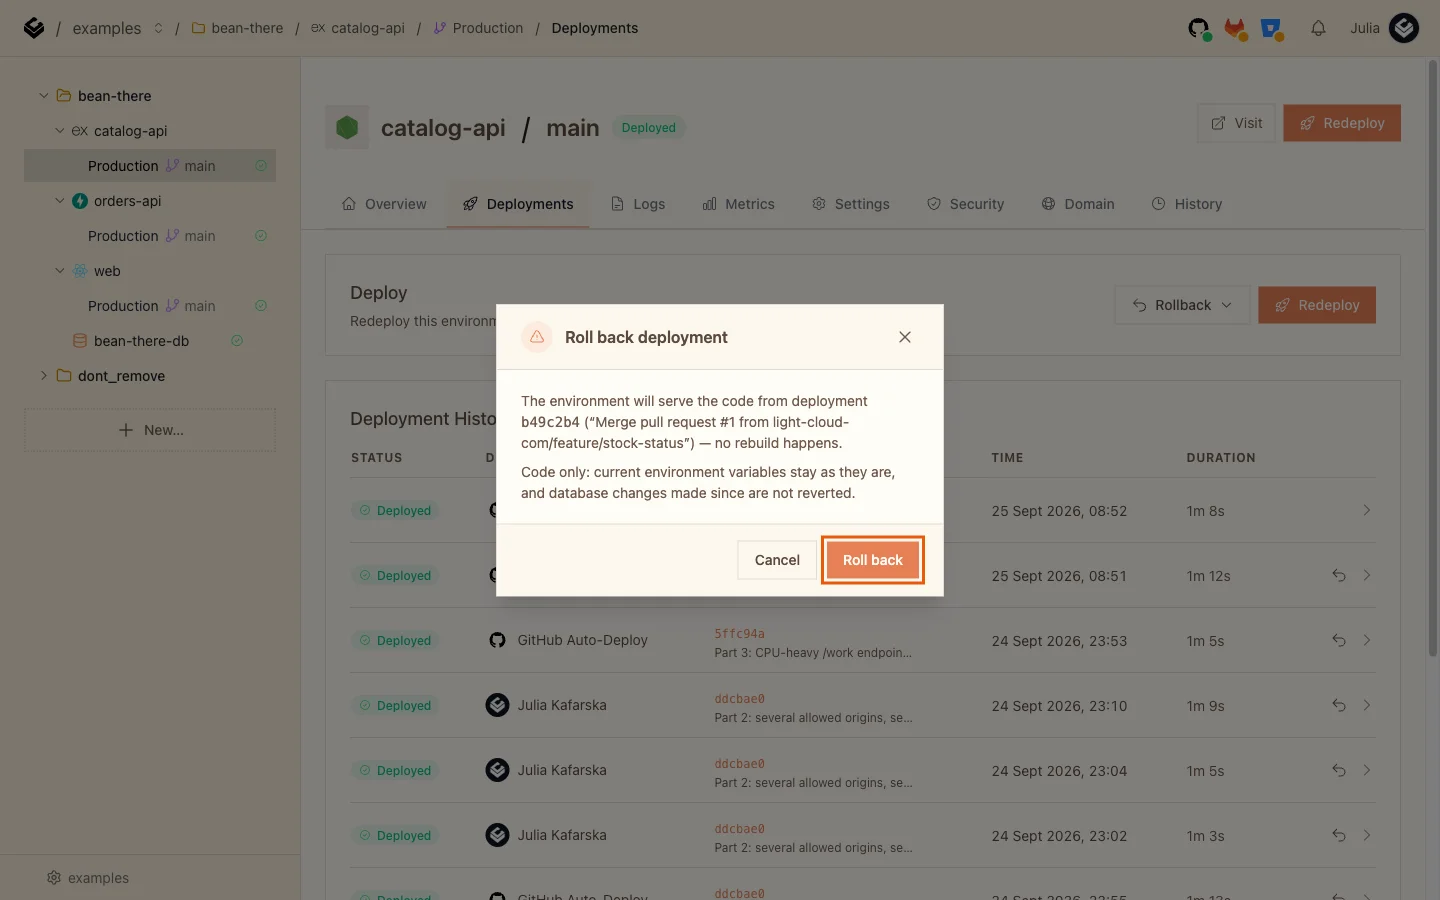Select Production main under web
Screen dimensions: 1440x900
tap(150, 306)
